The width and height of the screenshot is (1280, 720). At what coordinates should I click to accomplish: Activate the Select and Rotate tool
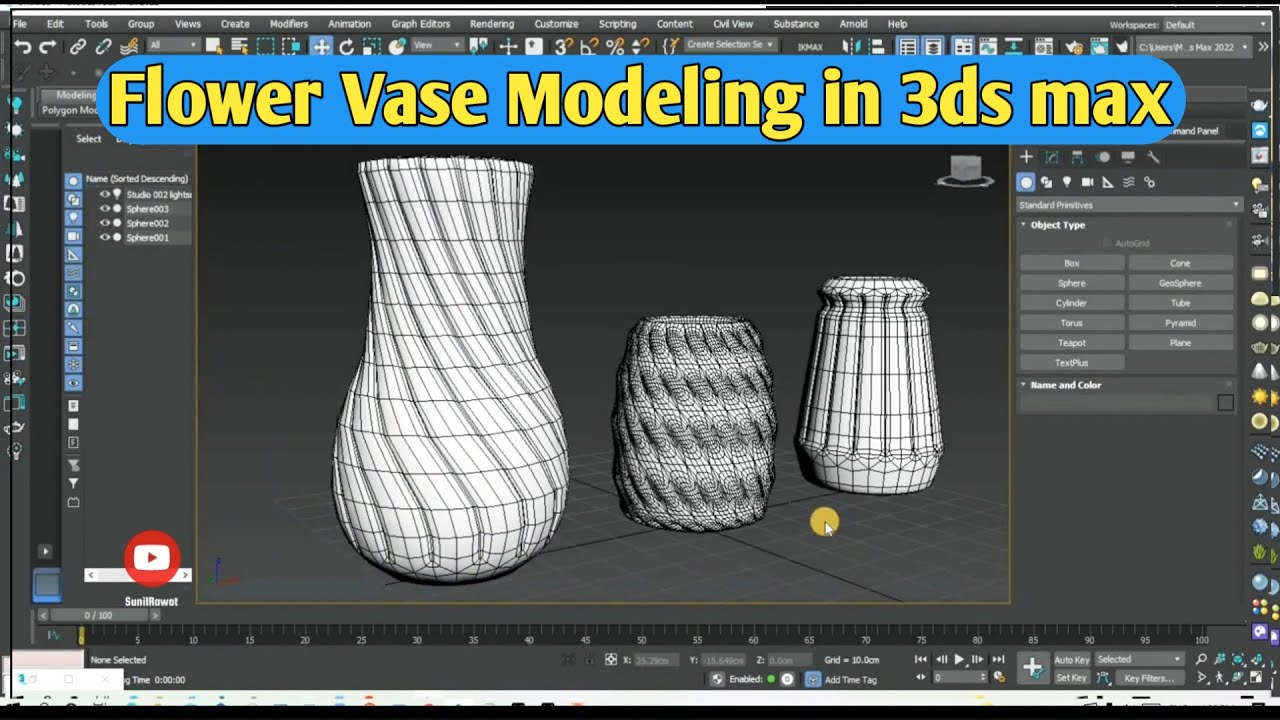coord(346,46)
